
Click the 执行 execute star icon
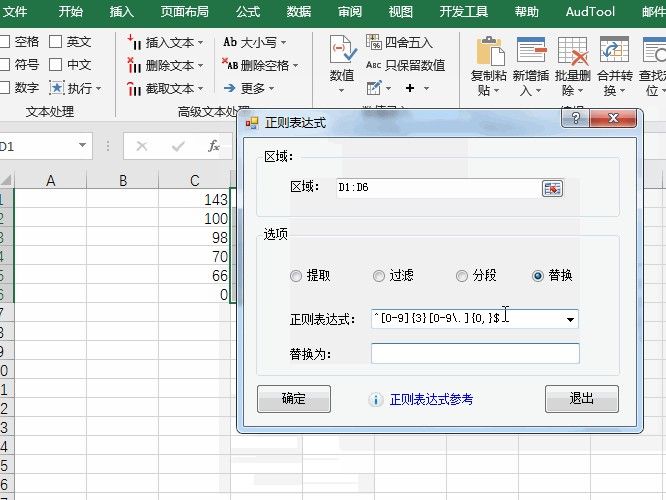pos(57,88)
